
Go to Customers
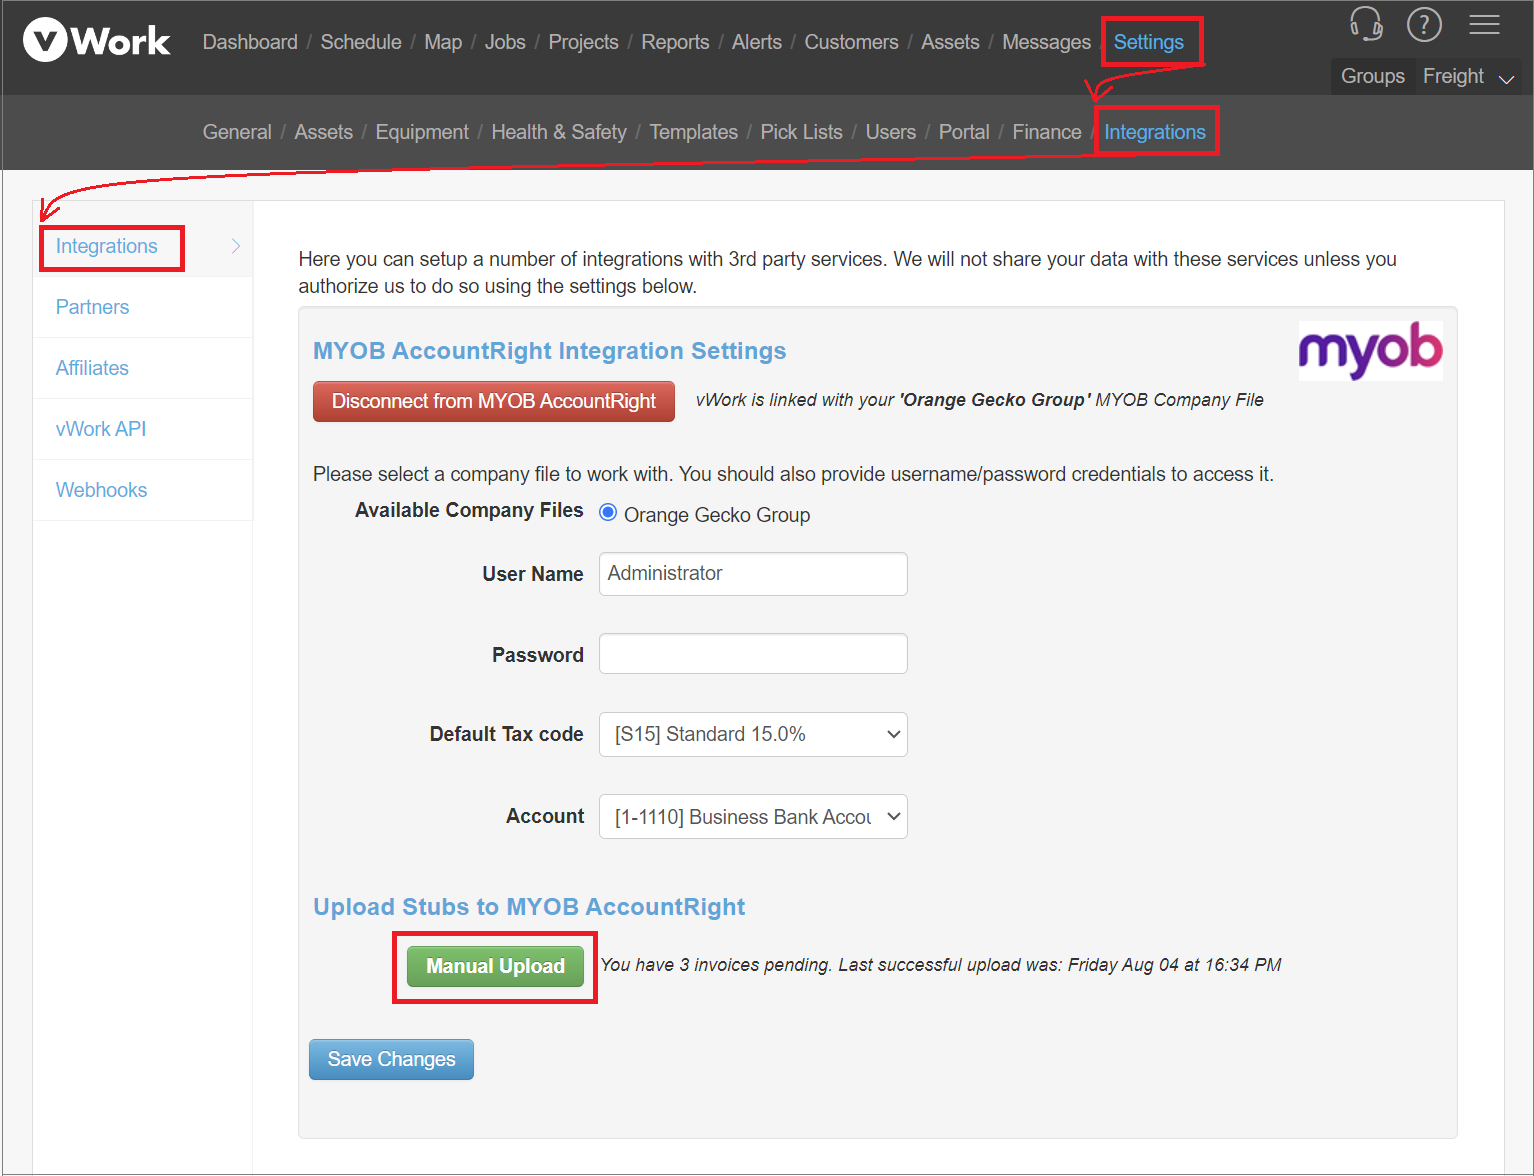pyautogui.click(x=851, y=42)
